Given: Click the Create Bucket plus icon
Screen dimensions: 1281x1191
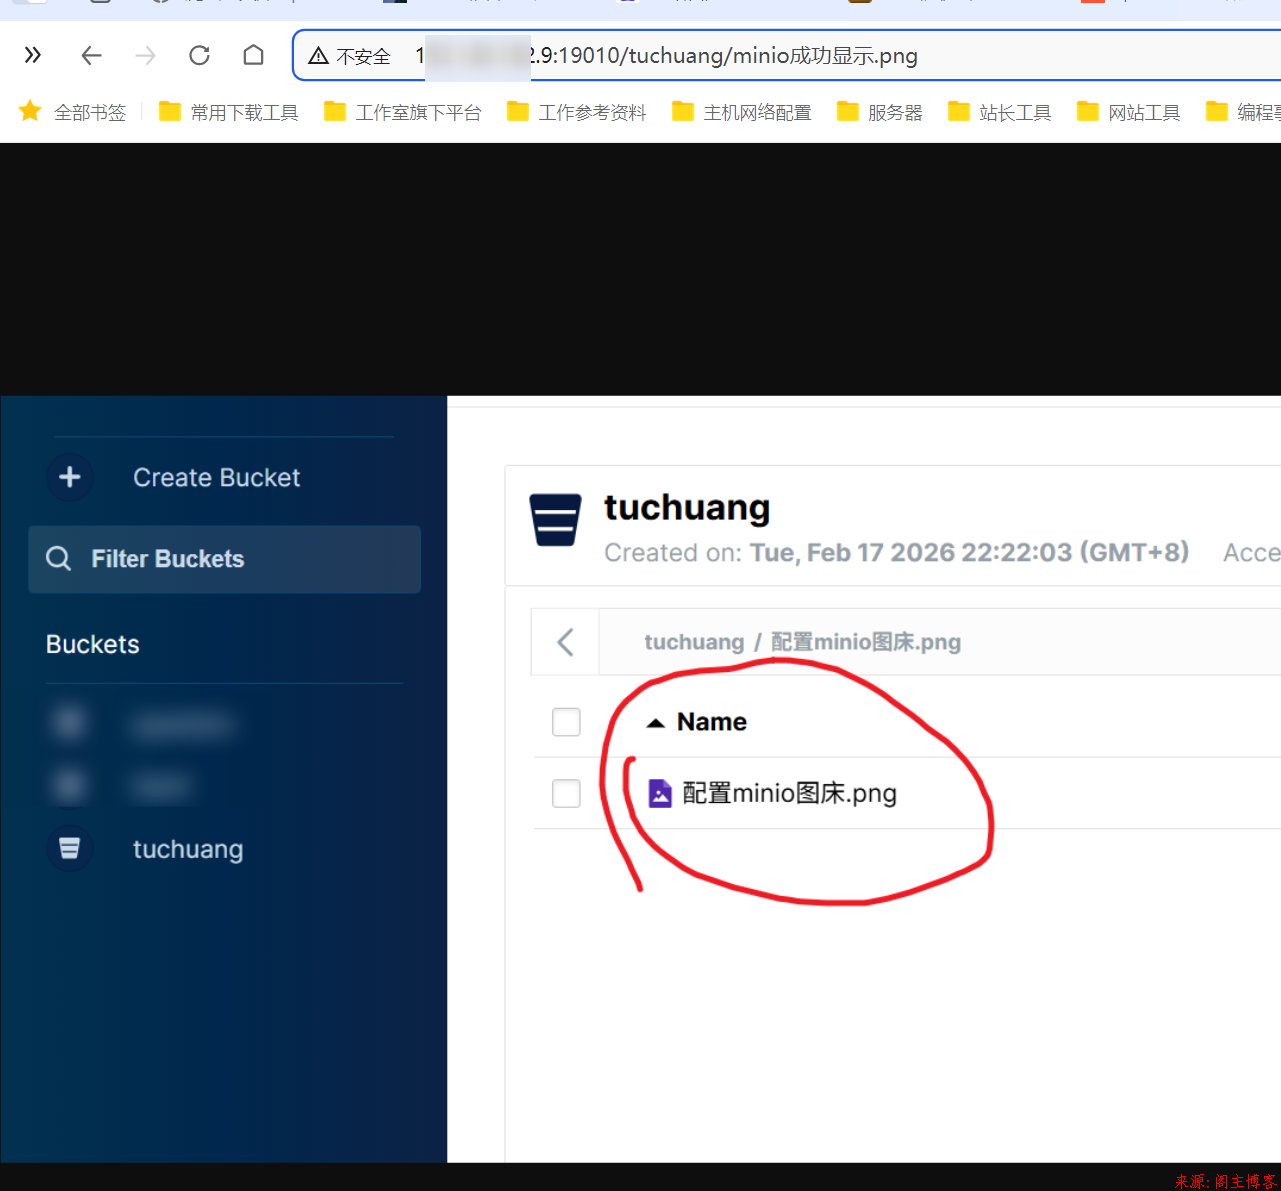Looking at the screenshot, I should click(x=70, y=477).
